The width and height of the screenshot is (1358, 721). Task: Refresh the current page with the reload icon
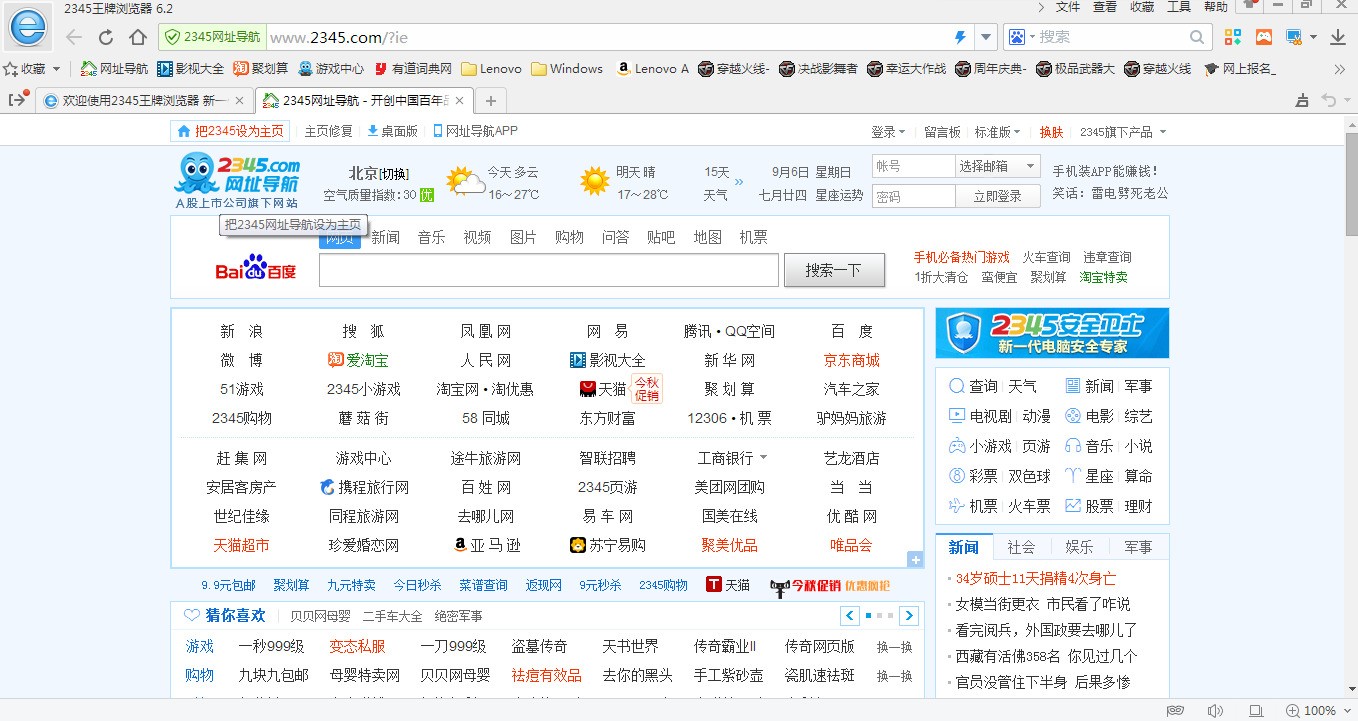[x=106, y=36]
